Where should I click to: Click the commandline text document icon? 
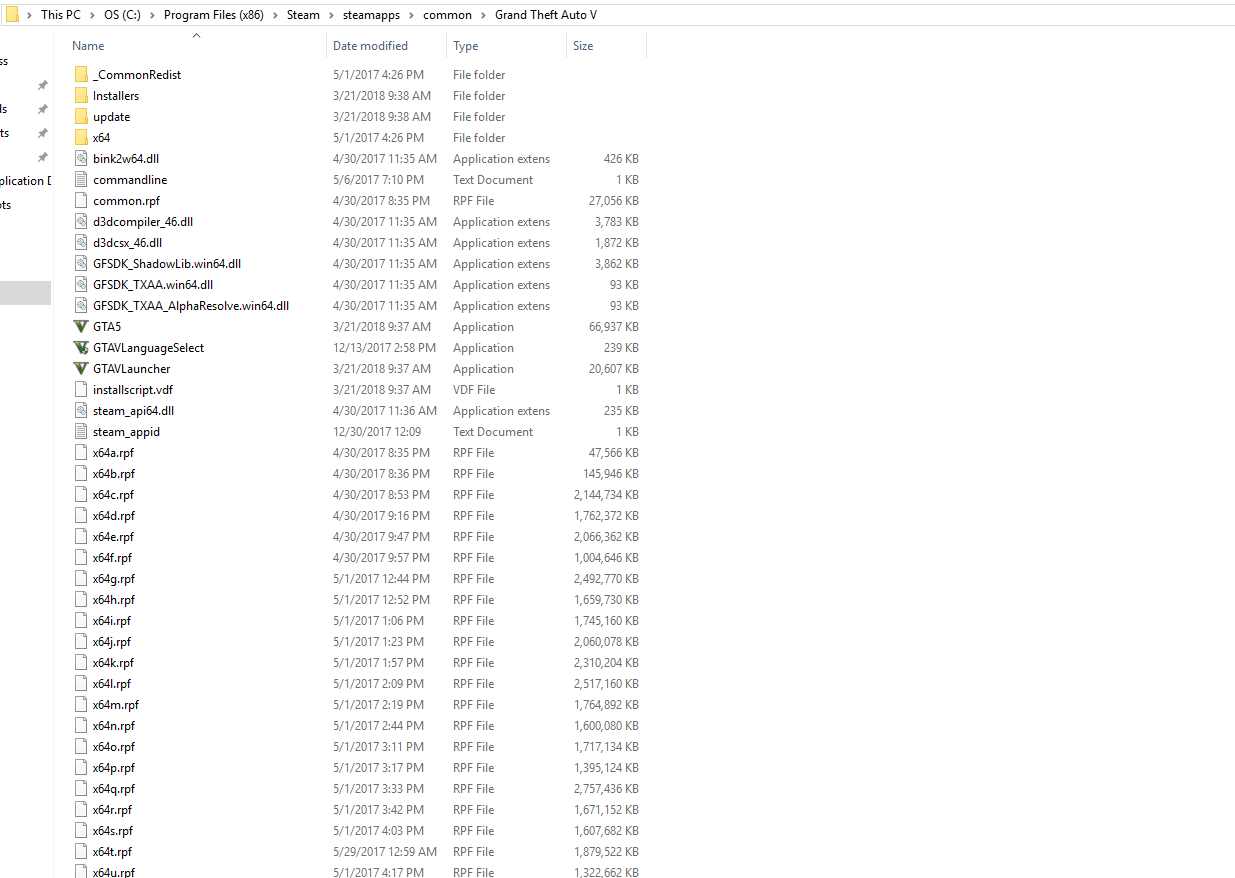[81, 180]
